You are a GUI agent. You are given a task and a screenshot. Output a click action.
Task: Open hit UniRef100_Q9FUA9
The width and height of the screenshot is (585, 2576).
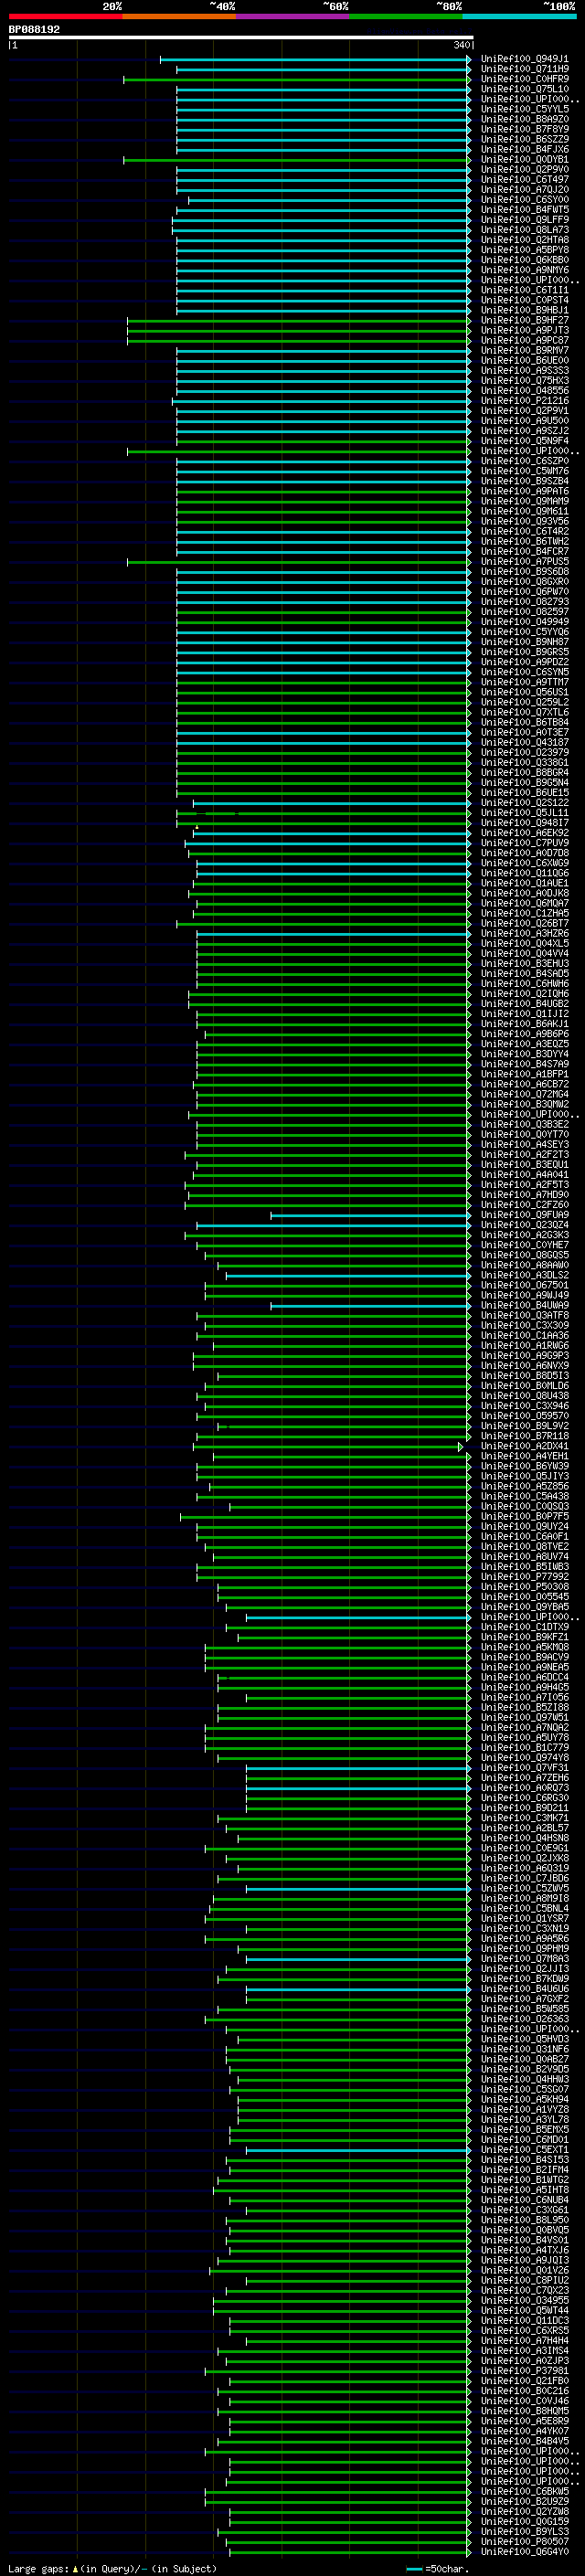tap(524, 1215)
